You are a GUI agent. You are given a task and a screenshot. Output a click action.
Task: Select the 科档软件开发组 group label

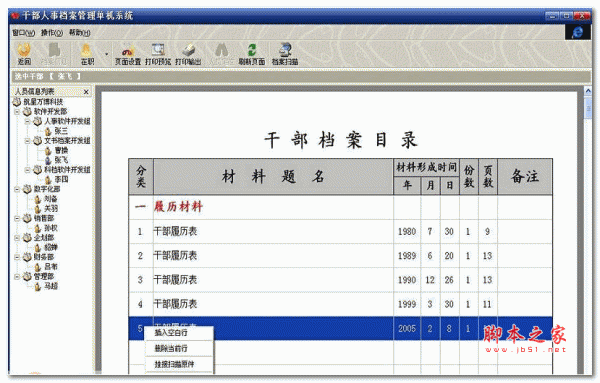click(67, 169)
